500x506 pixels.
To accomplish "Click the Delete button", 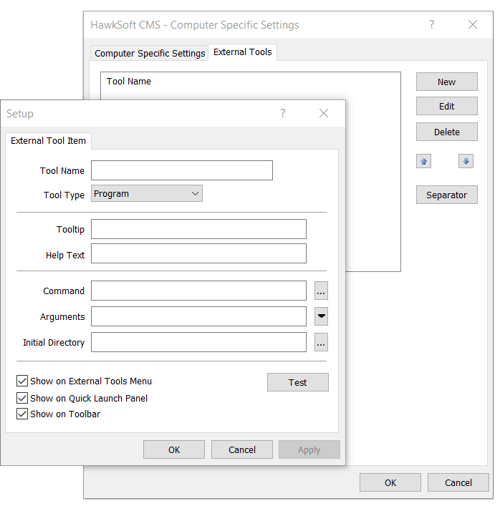I will click(x=447, y=132).
